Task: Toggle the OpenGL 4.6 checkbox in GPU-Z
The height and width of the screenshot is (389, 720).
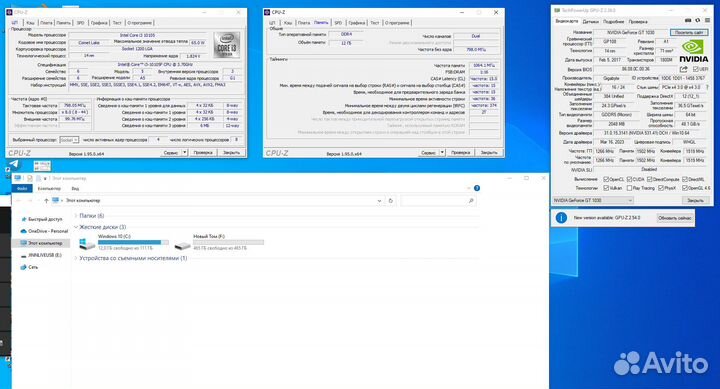Action: click(685, 188)
